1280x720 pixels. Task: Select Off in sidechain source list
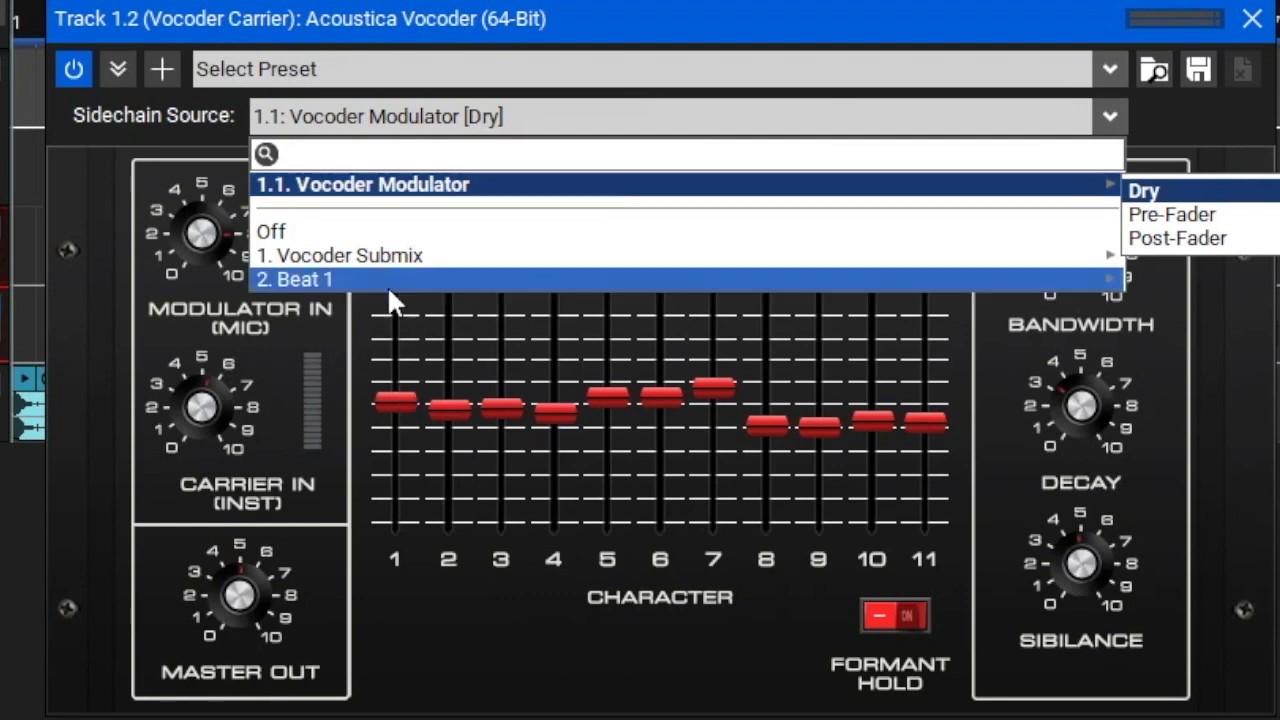[686, 231]
